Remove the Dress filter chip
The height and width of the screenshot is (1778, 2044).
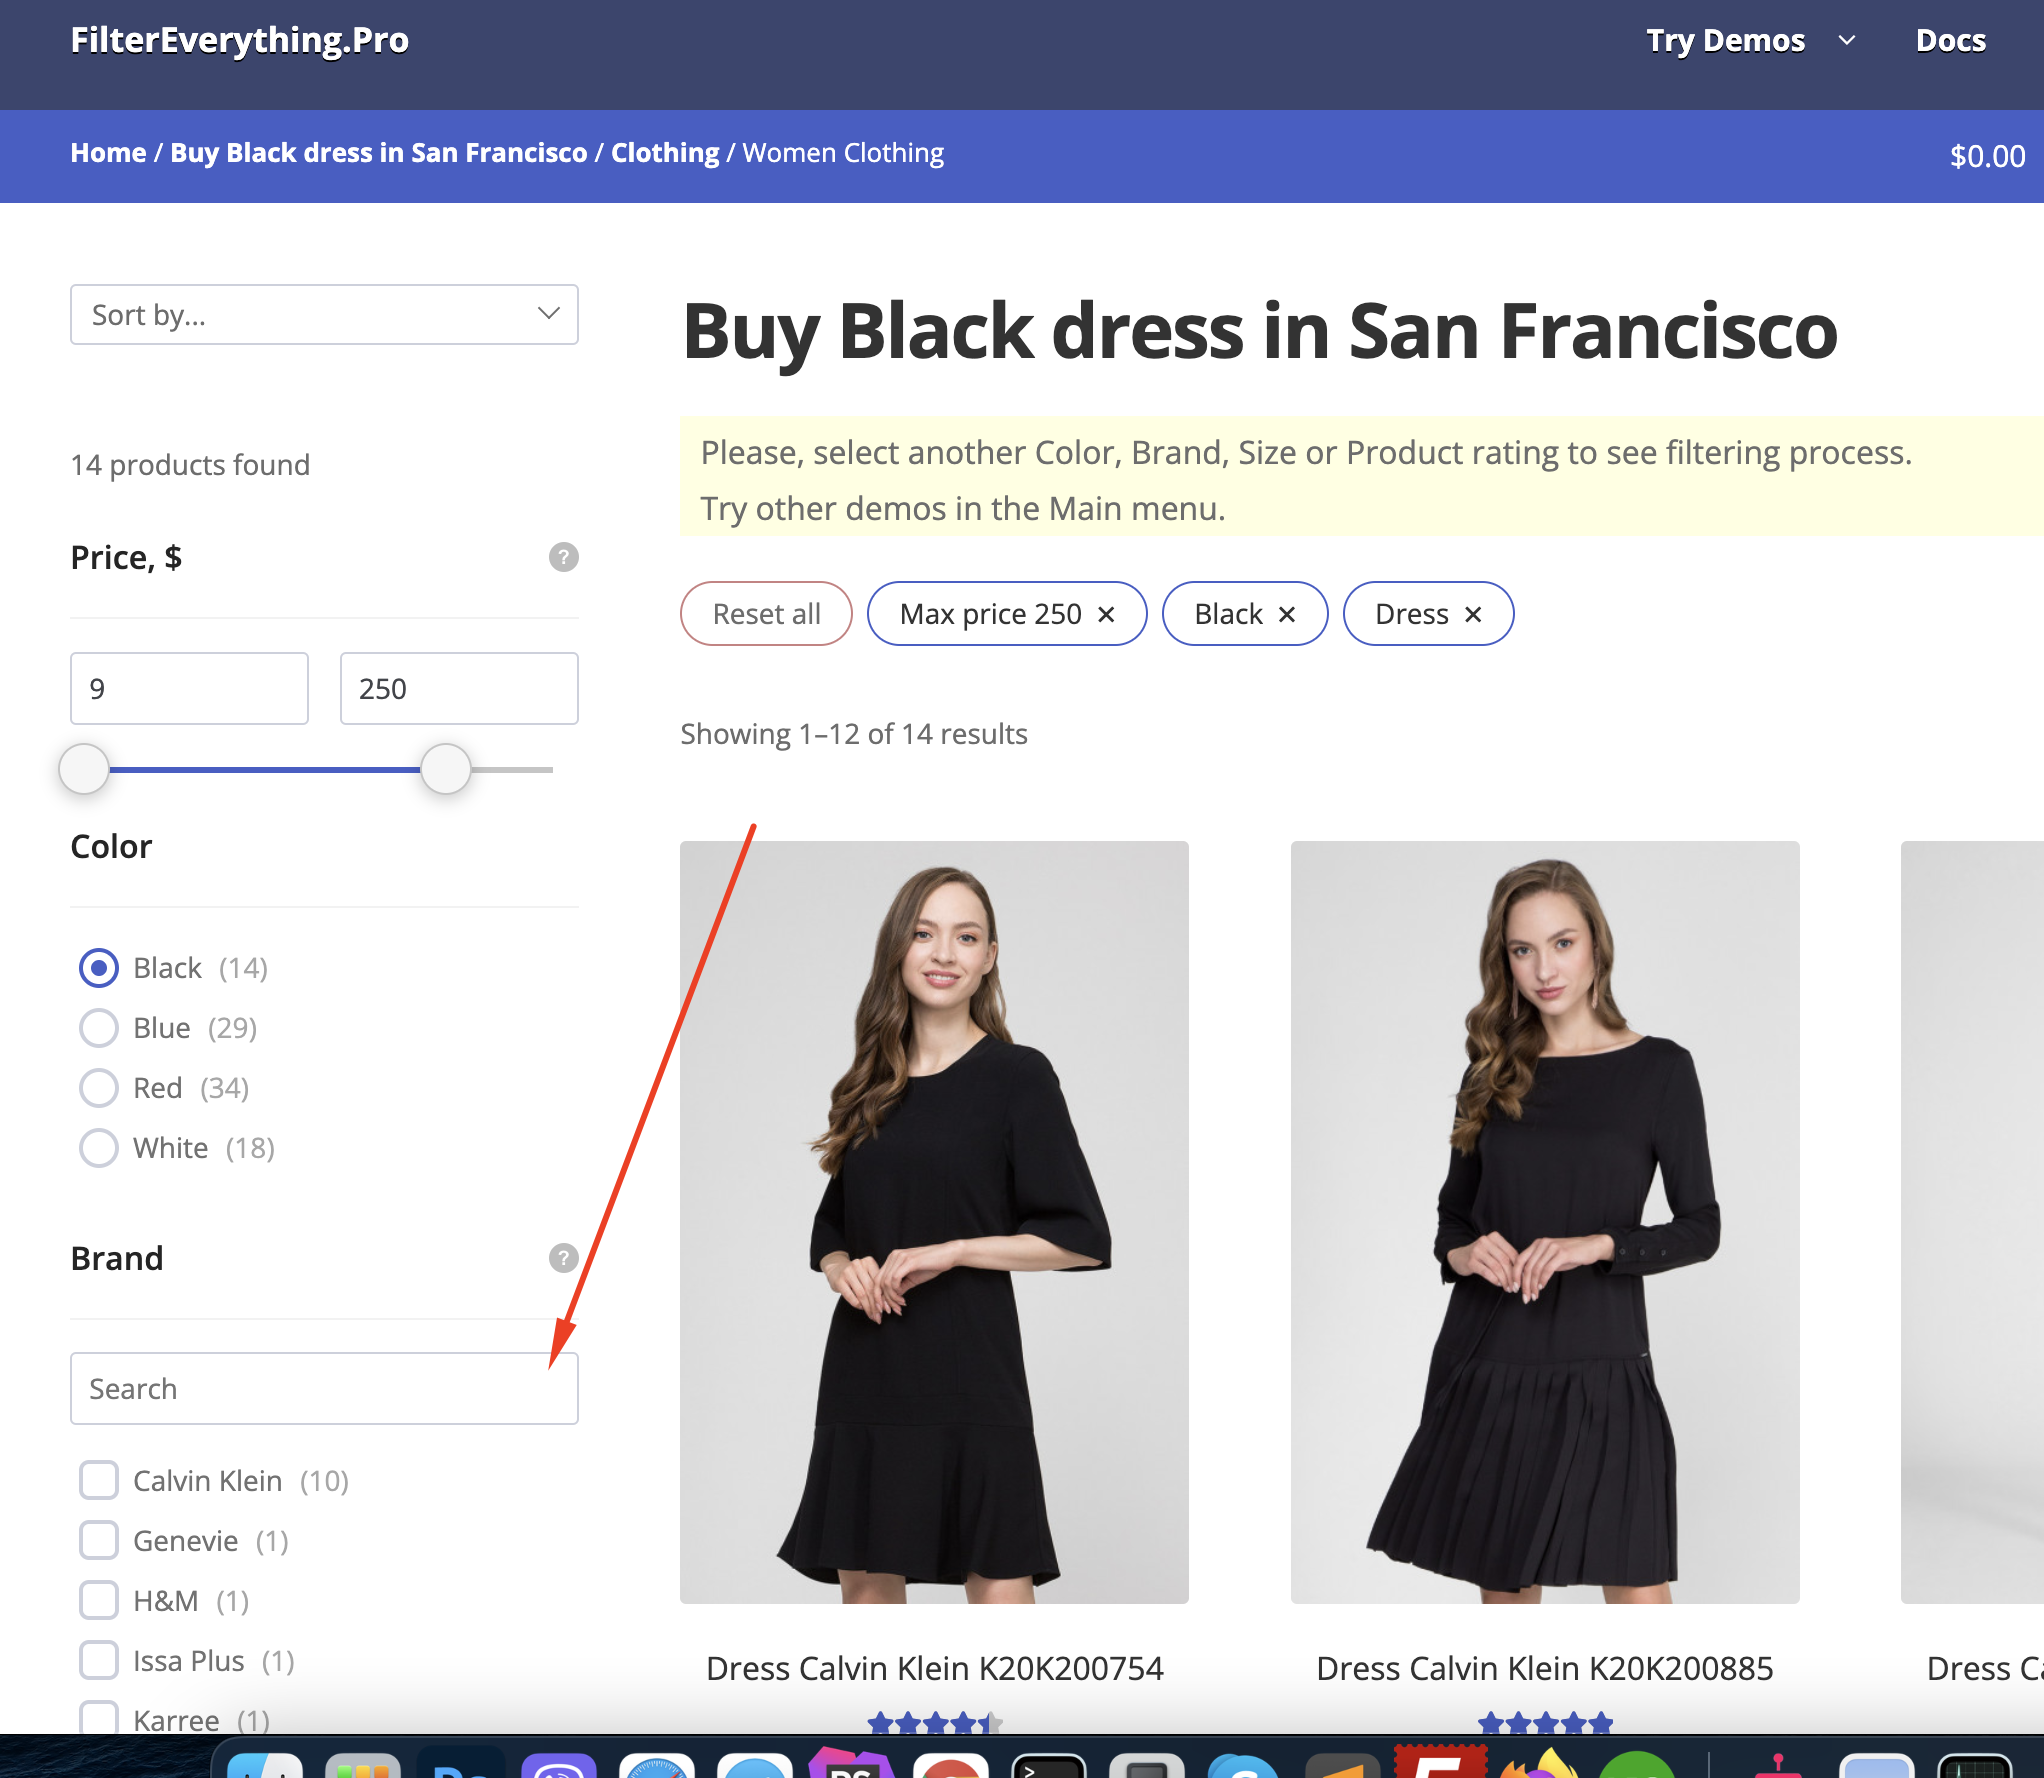tap(1473, 614)
